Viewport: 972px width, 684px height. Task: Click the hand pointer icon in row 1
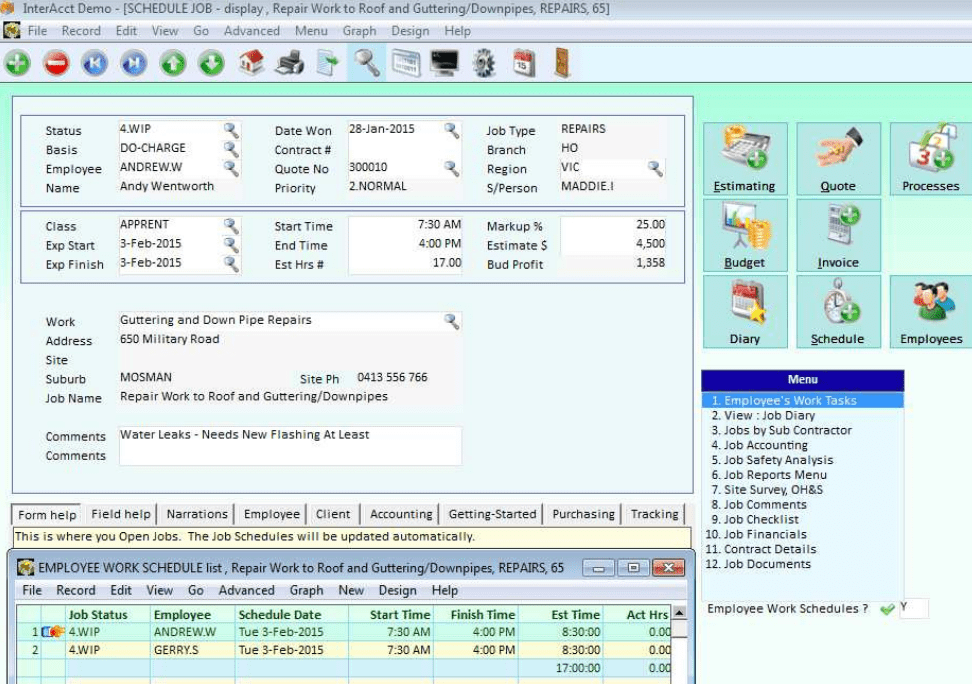tap(53, 632)
